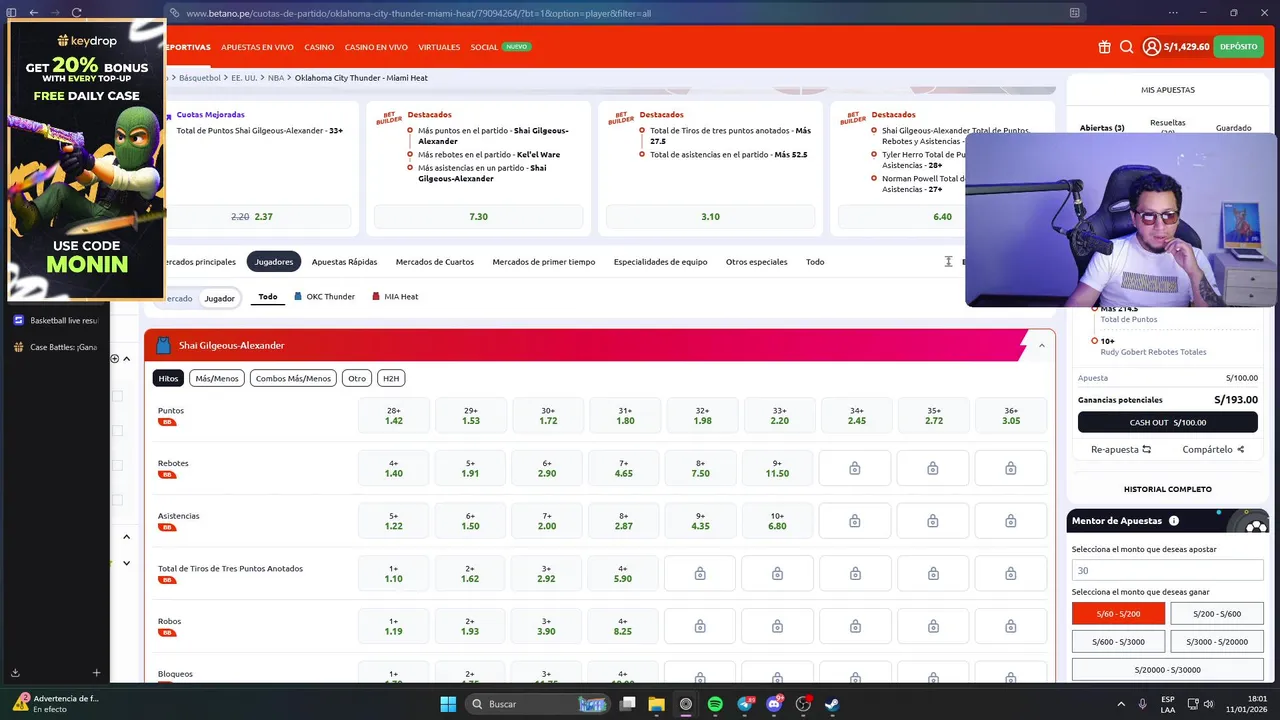
Task: Click the Shai Gilgeous-Alexander jersey icon
Action: (x=163, y=345)
